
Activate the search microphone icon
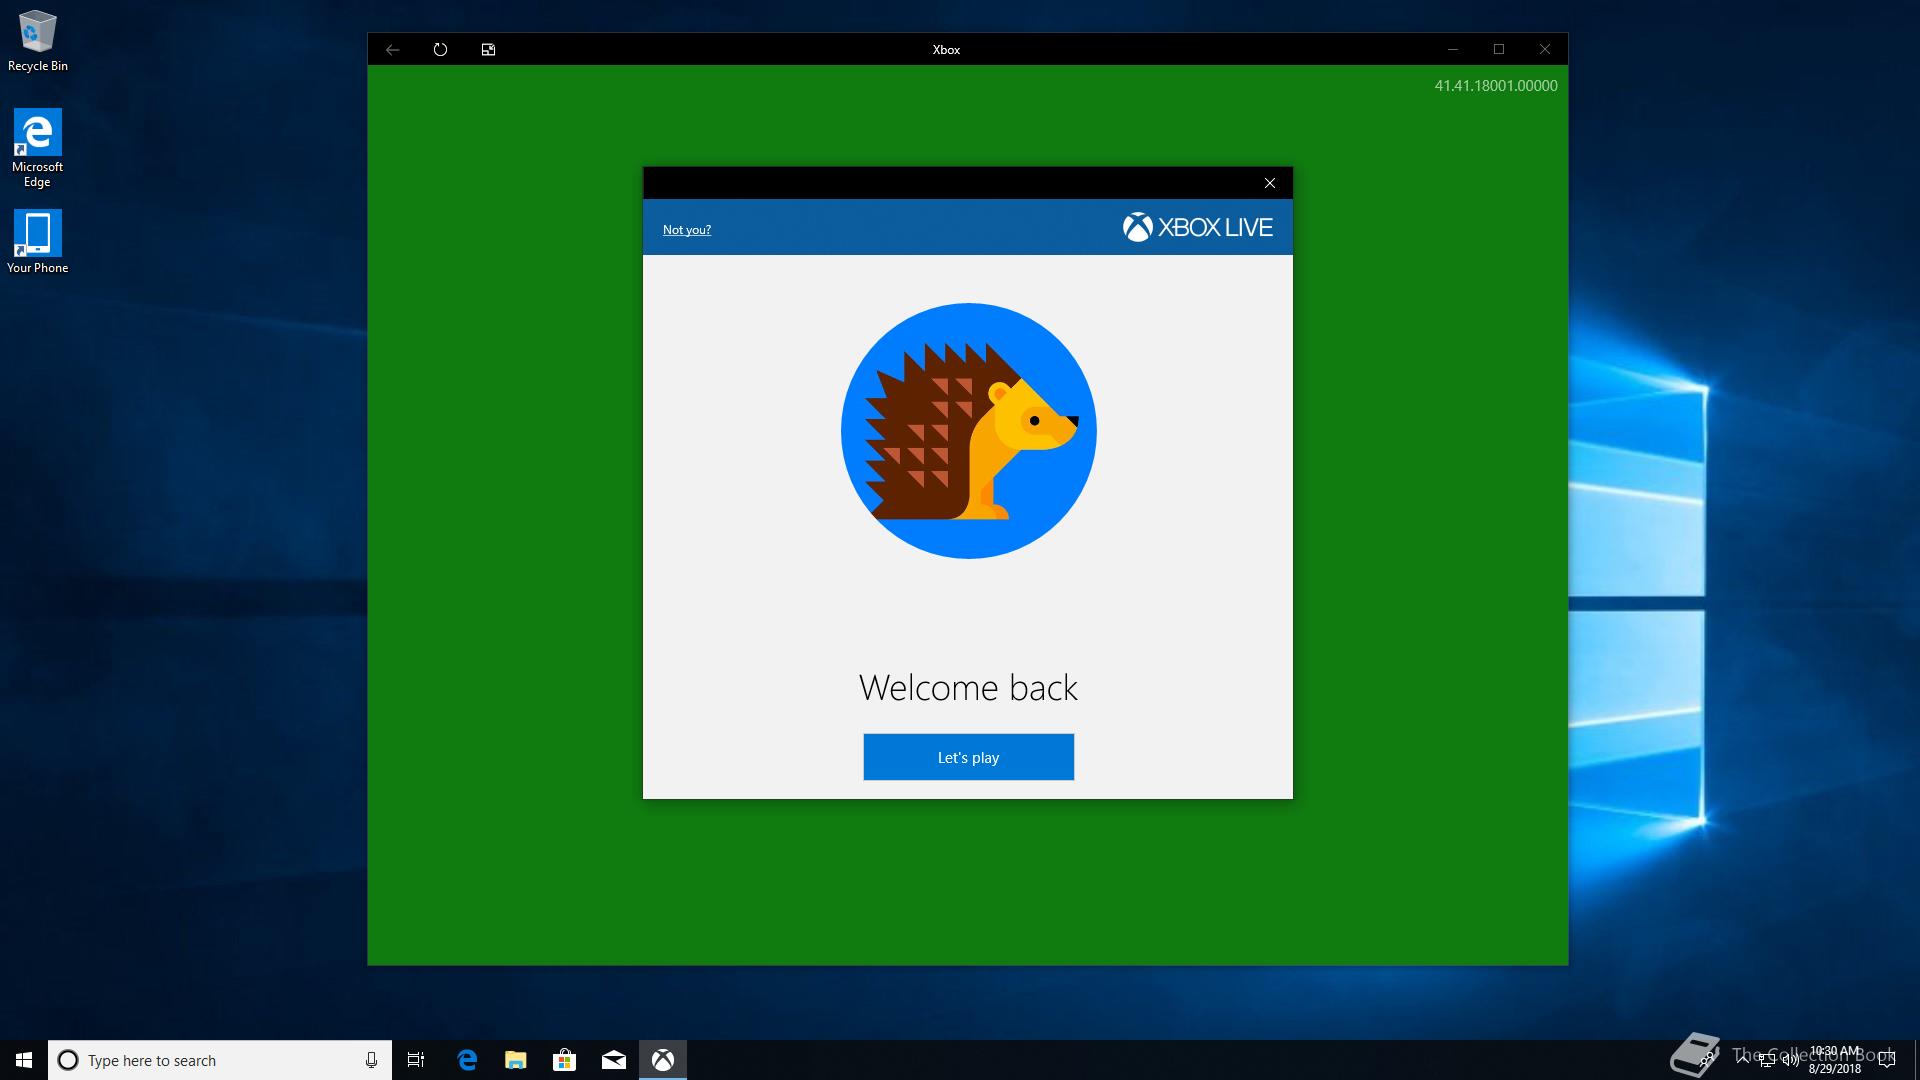coord(371,1060)
